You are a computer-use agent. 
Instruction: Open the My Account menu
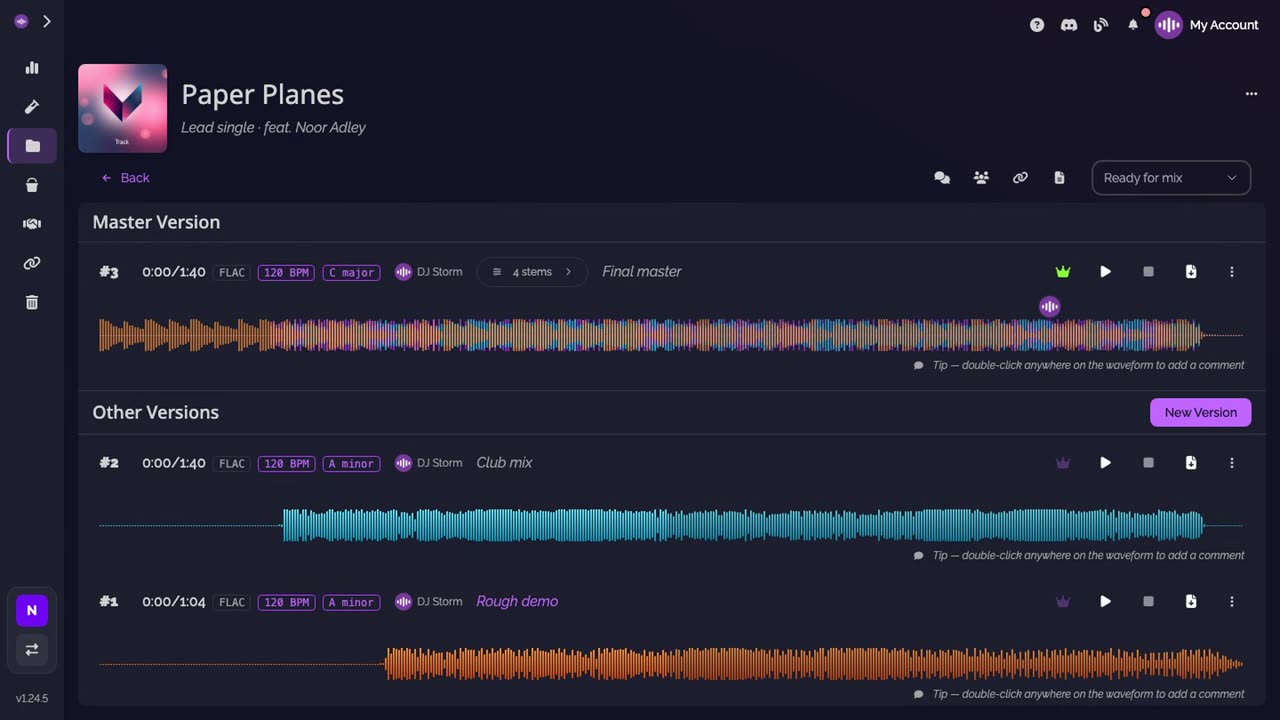point(1207,25)
